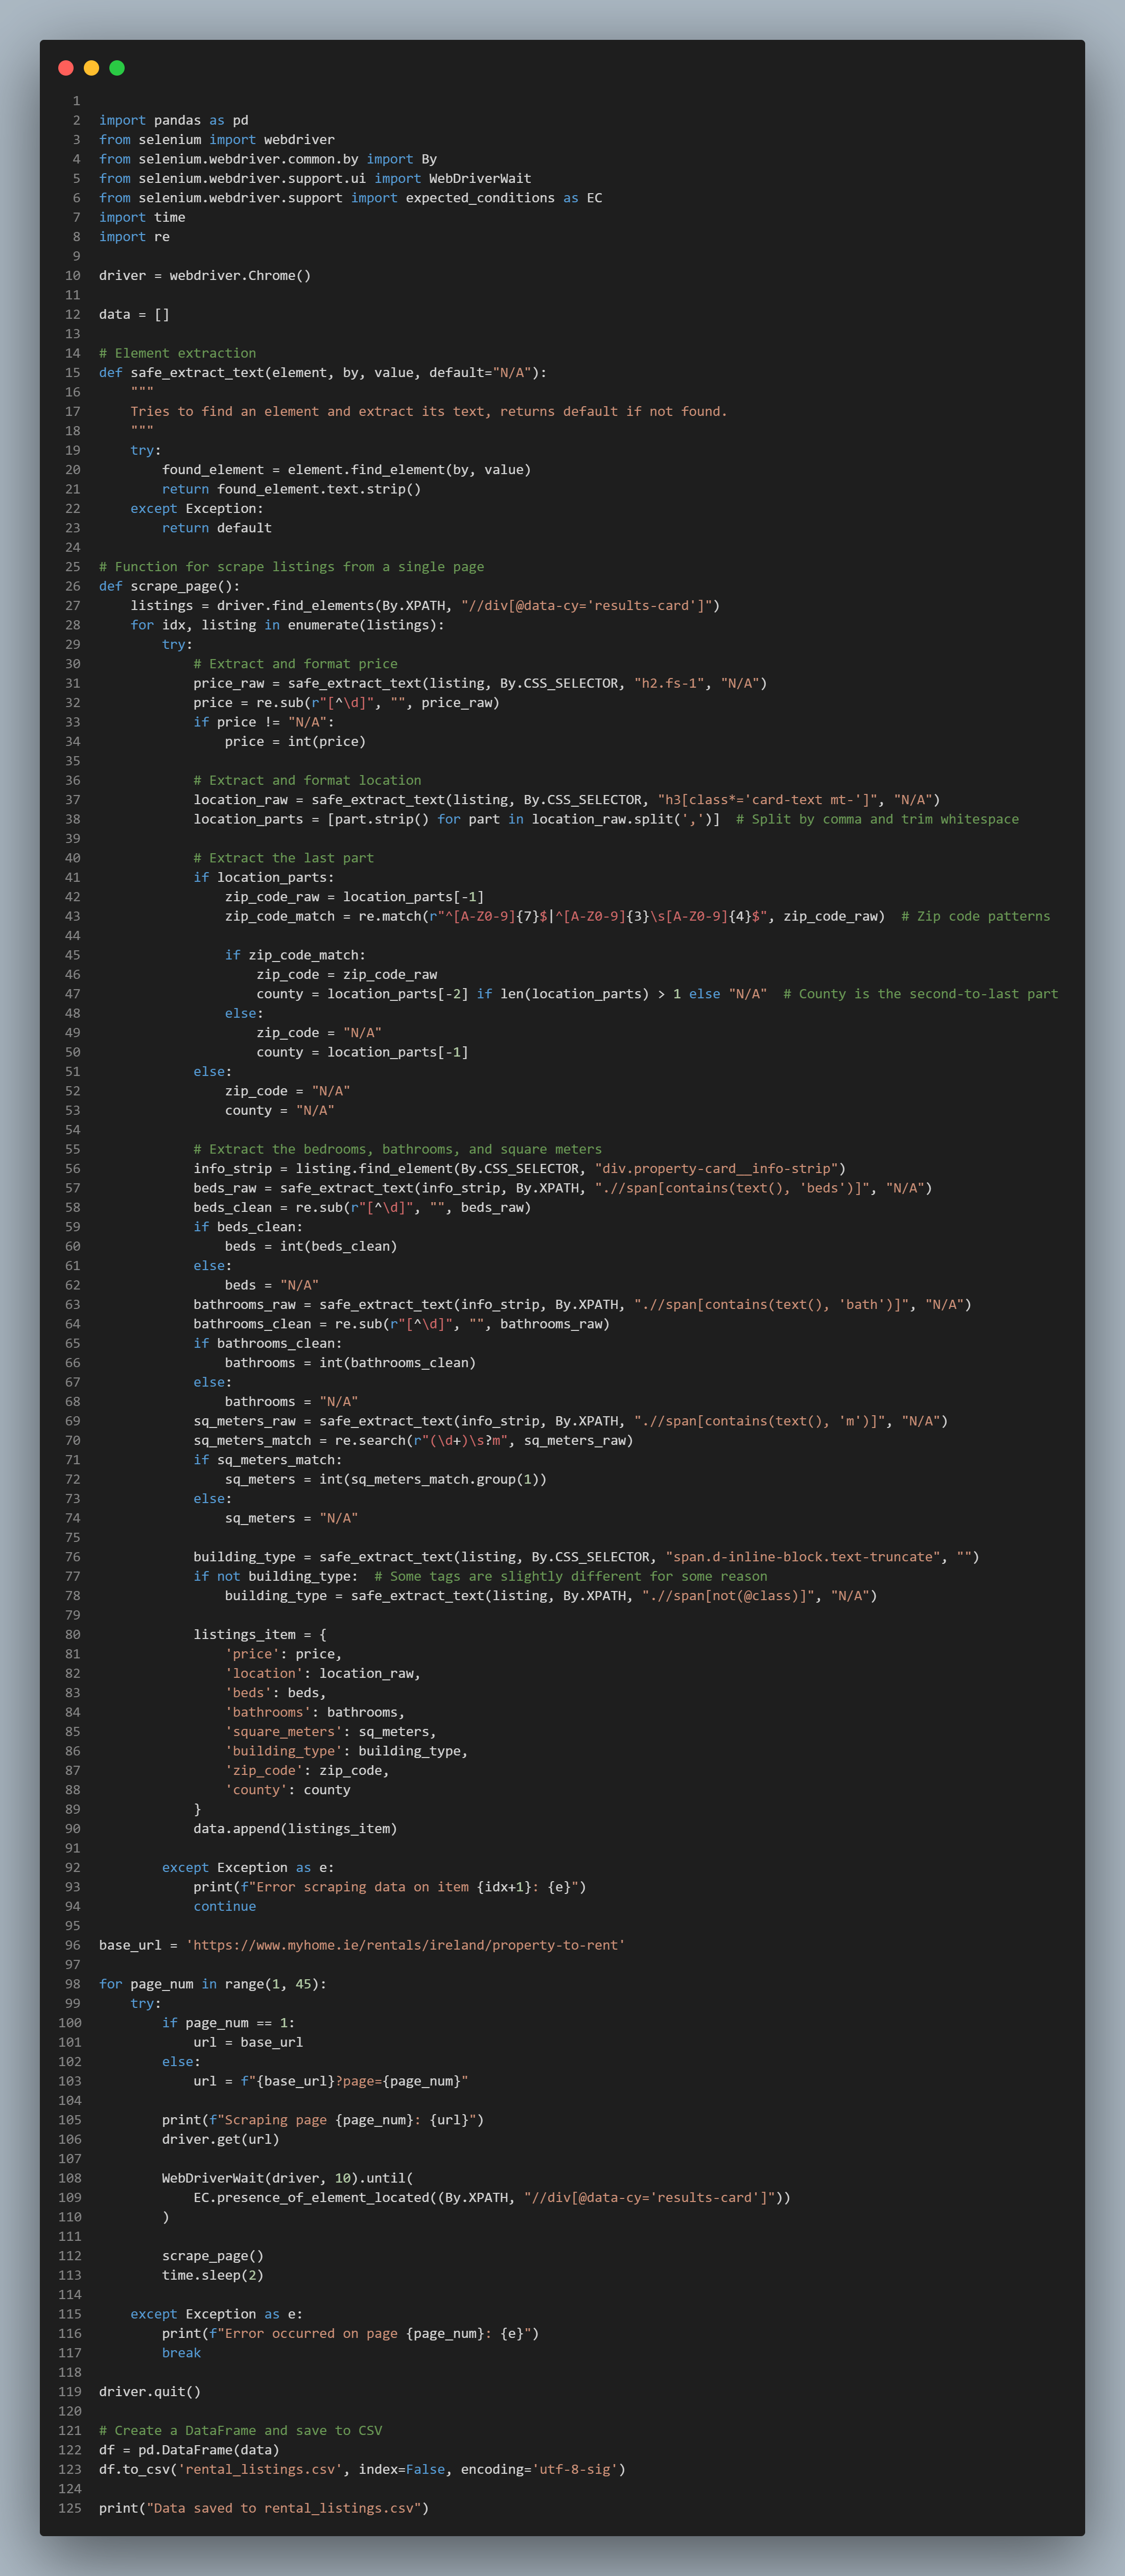The height and width of the screenshot is (2576, 1125).
Task: Click the '# Element extraction' comment
Action: tap(177, 353)
